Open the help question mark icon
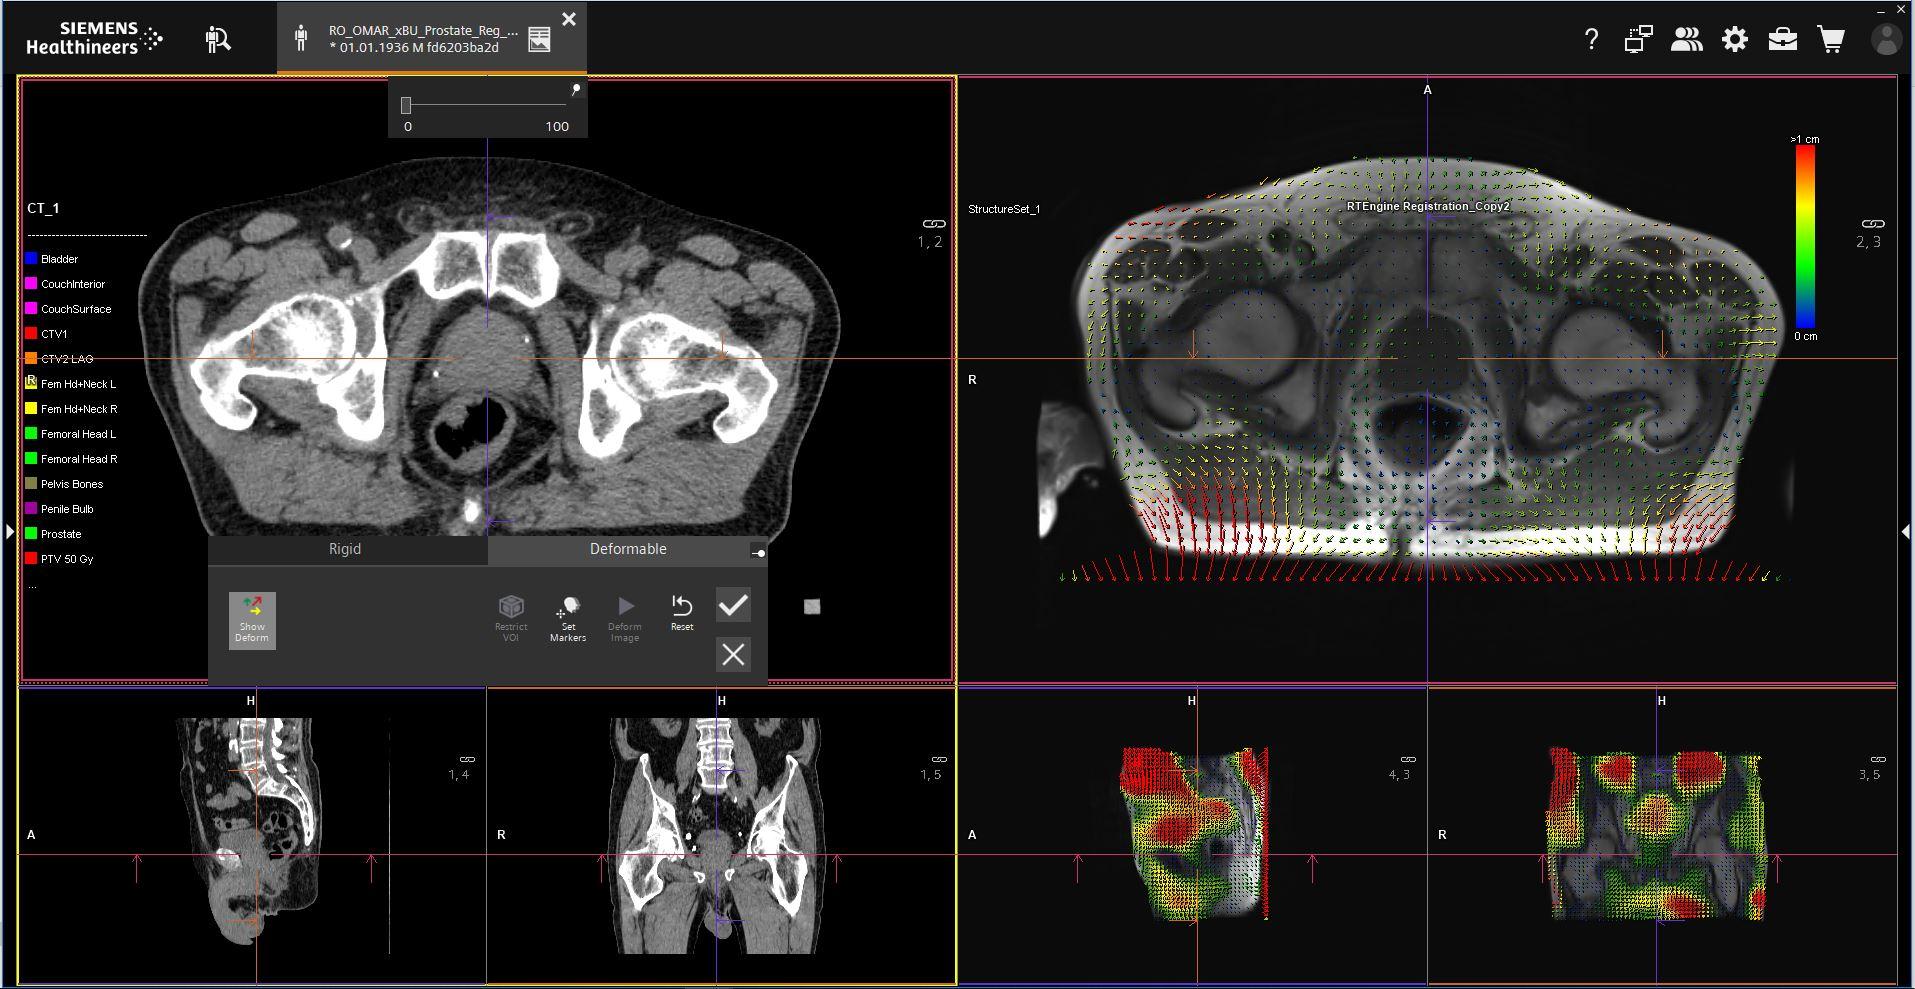 tap(1591, 39)
